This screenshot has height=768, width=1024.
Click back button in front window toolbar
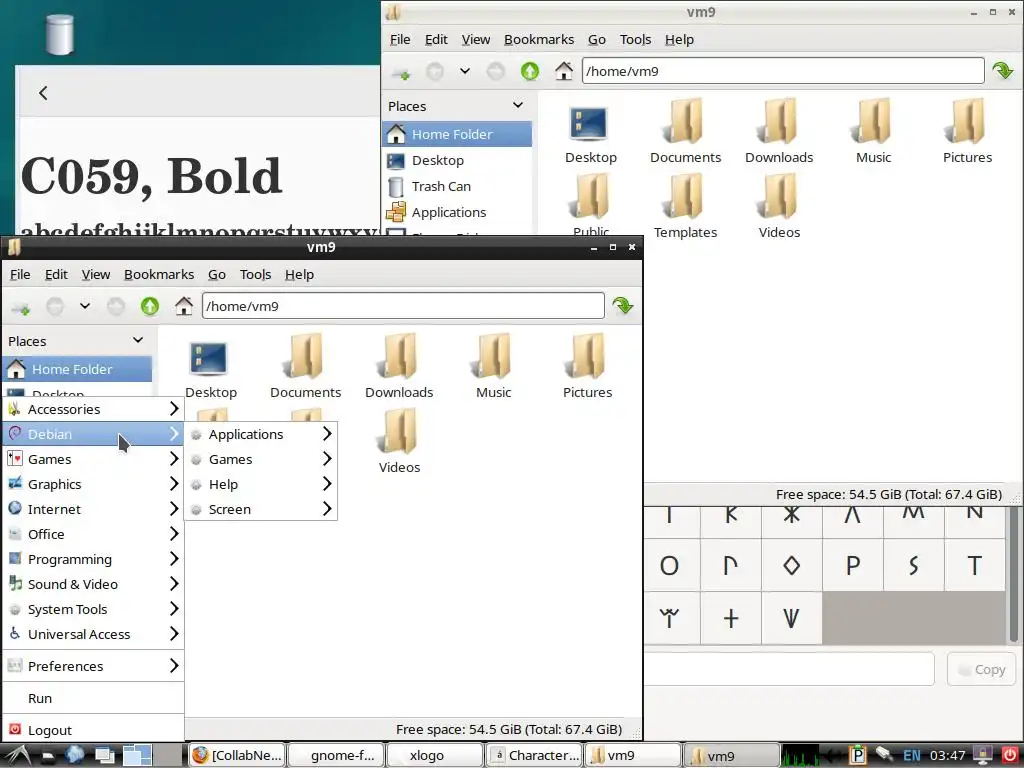[55, 306]
